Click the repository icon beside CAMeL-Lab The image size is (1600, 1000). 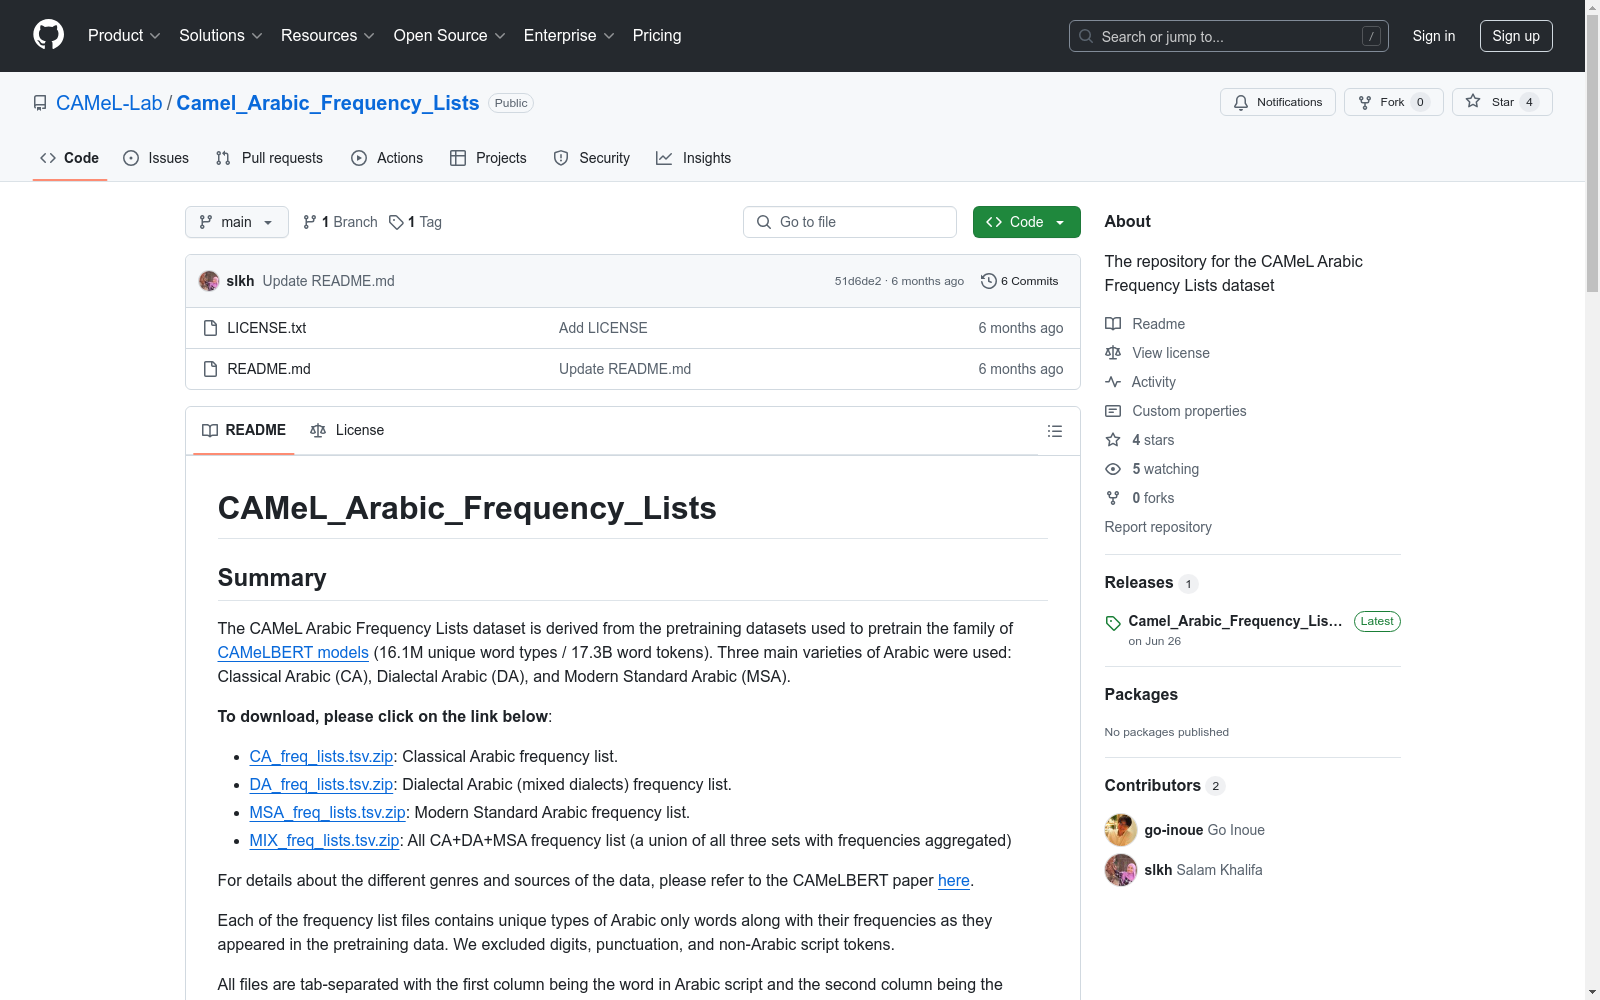[40, 103]
